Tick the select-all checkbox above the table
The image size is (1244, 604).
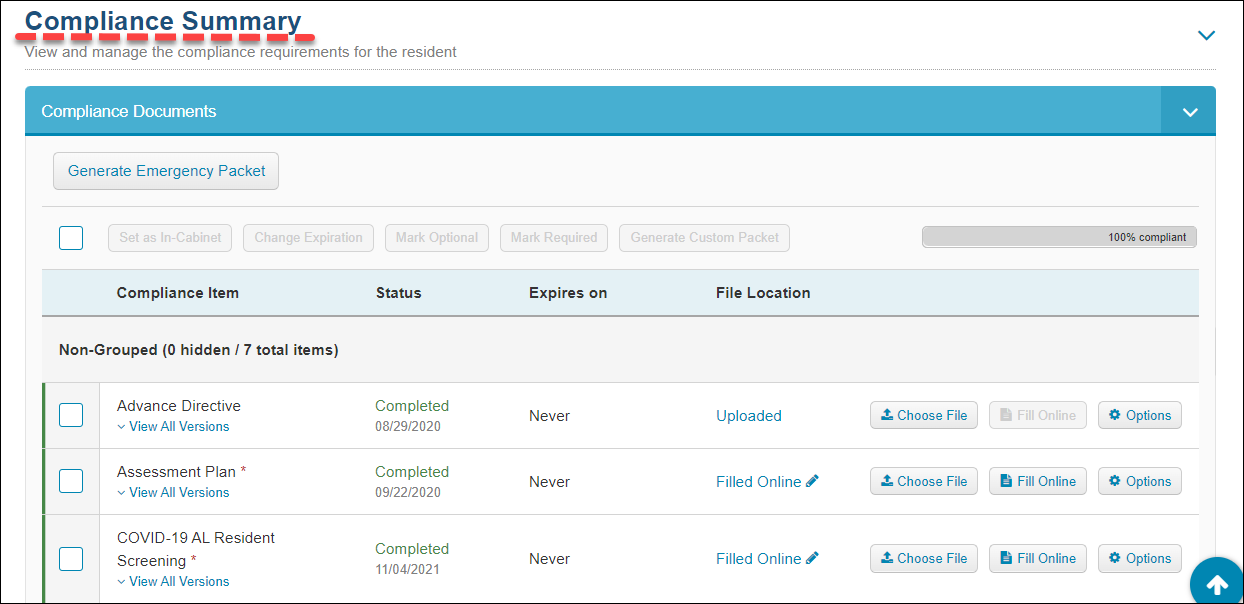click(71, 238)
